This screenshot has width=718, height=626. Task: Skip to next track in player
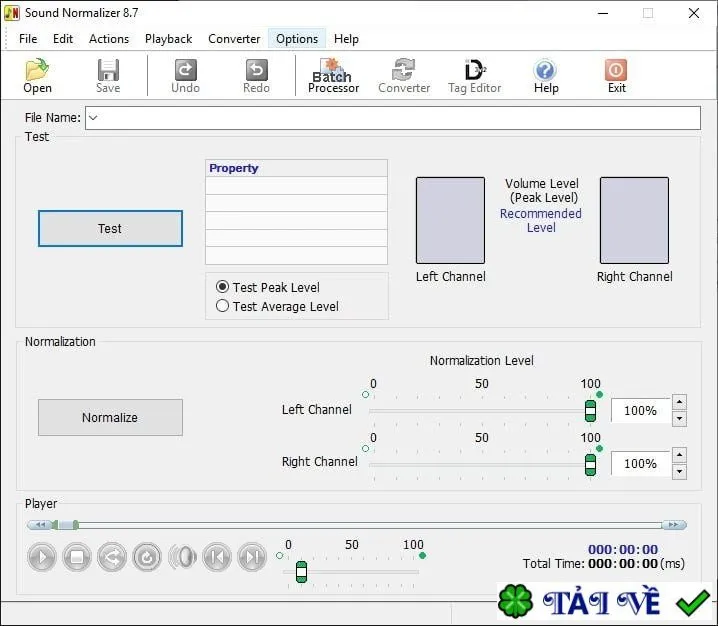(x=252, y=557)
